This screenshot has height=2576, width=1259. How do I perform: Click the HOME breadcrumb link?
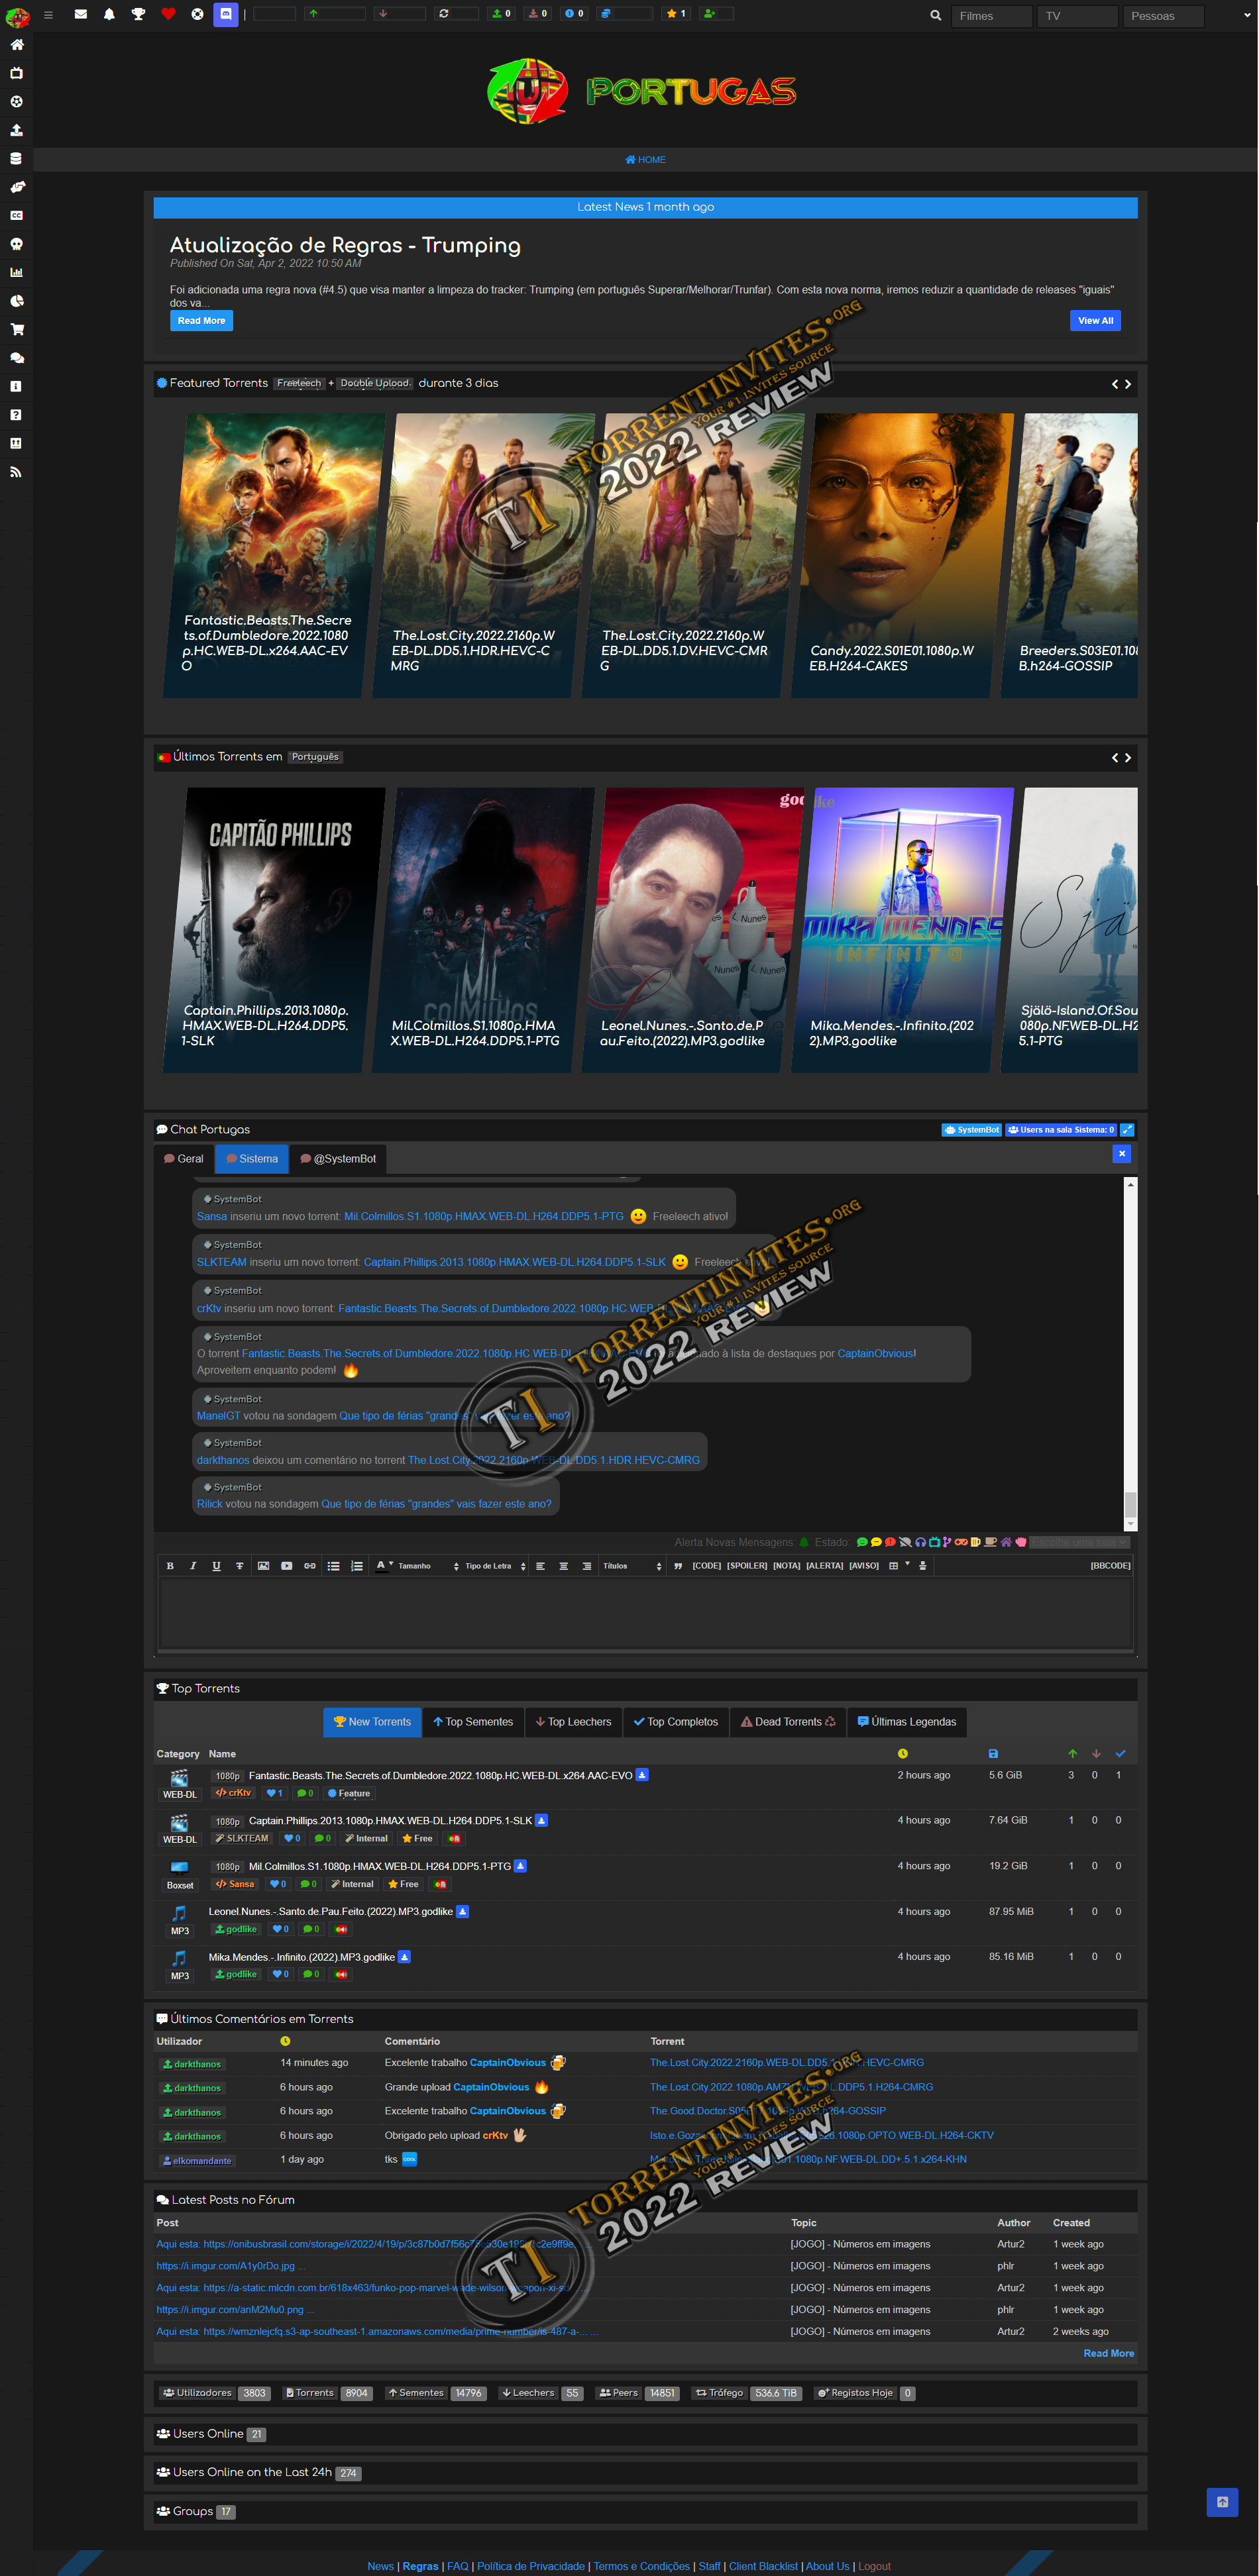pyautogui.click(x=645, y=160)
